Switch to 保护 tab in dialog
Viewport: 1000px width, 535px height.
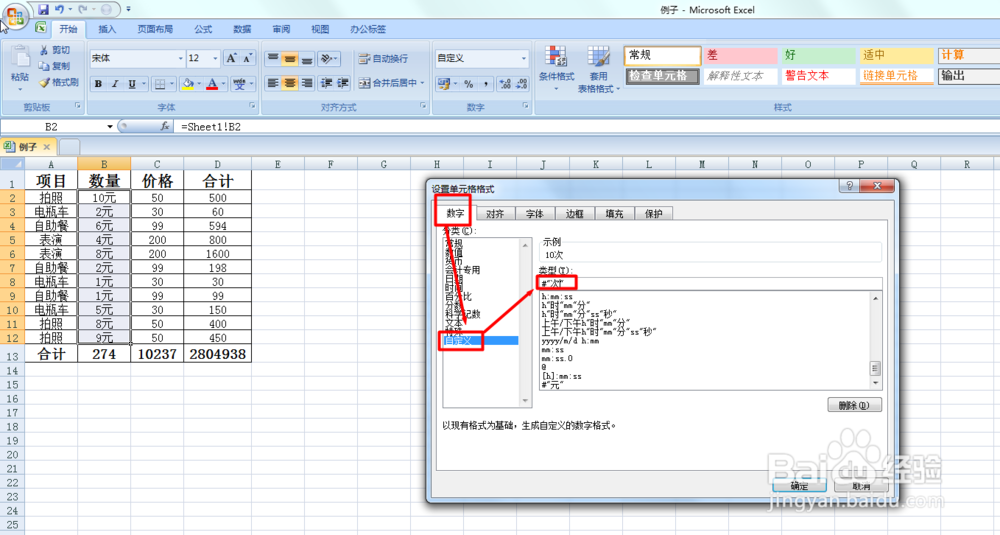654,214
